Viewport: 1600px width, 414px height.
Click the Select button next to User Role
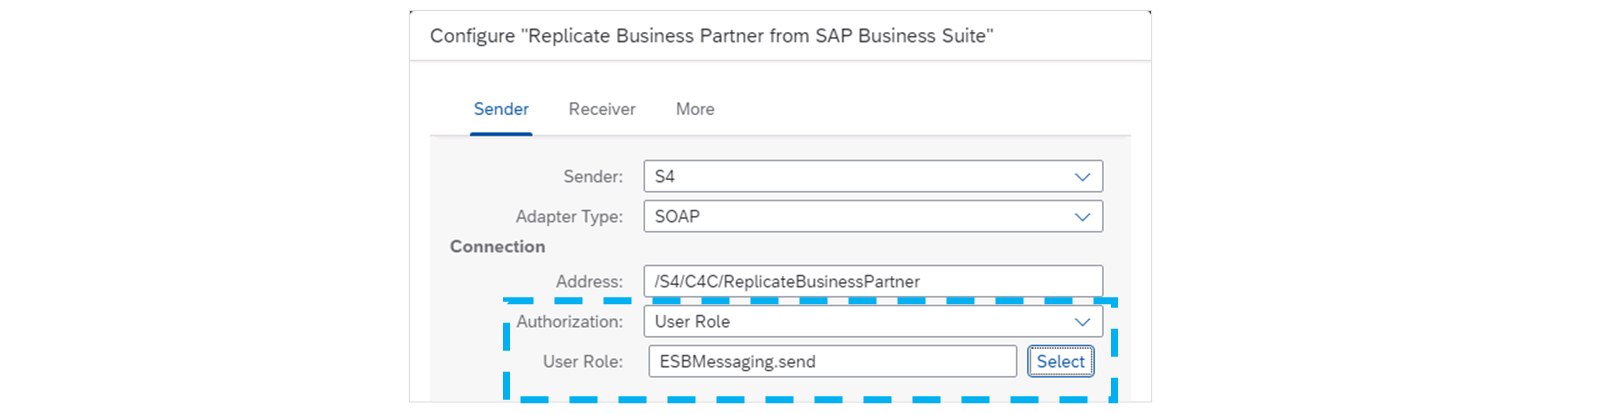tap(1060, 361)
